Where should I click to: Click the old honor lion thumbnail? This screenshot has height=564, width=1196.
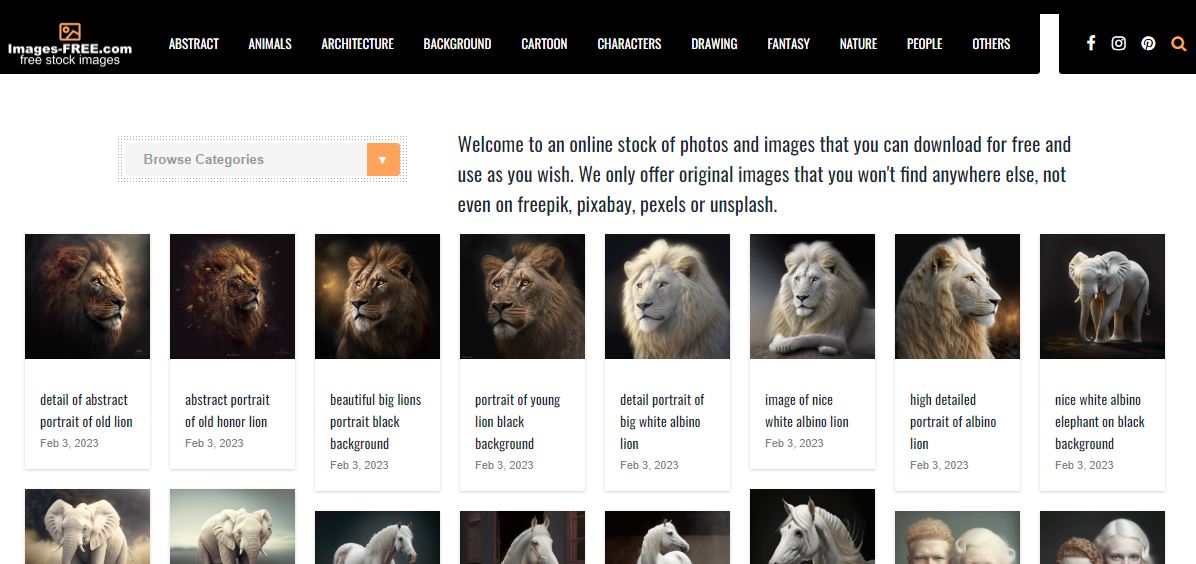click(x=233, y=296)
